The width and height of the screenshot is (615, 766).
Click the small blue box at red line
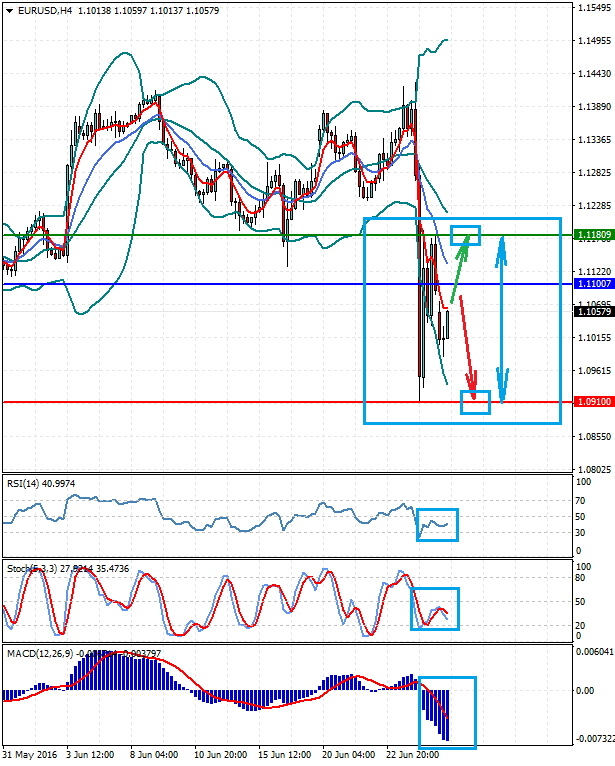[x=475, y=402]
